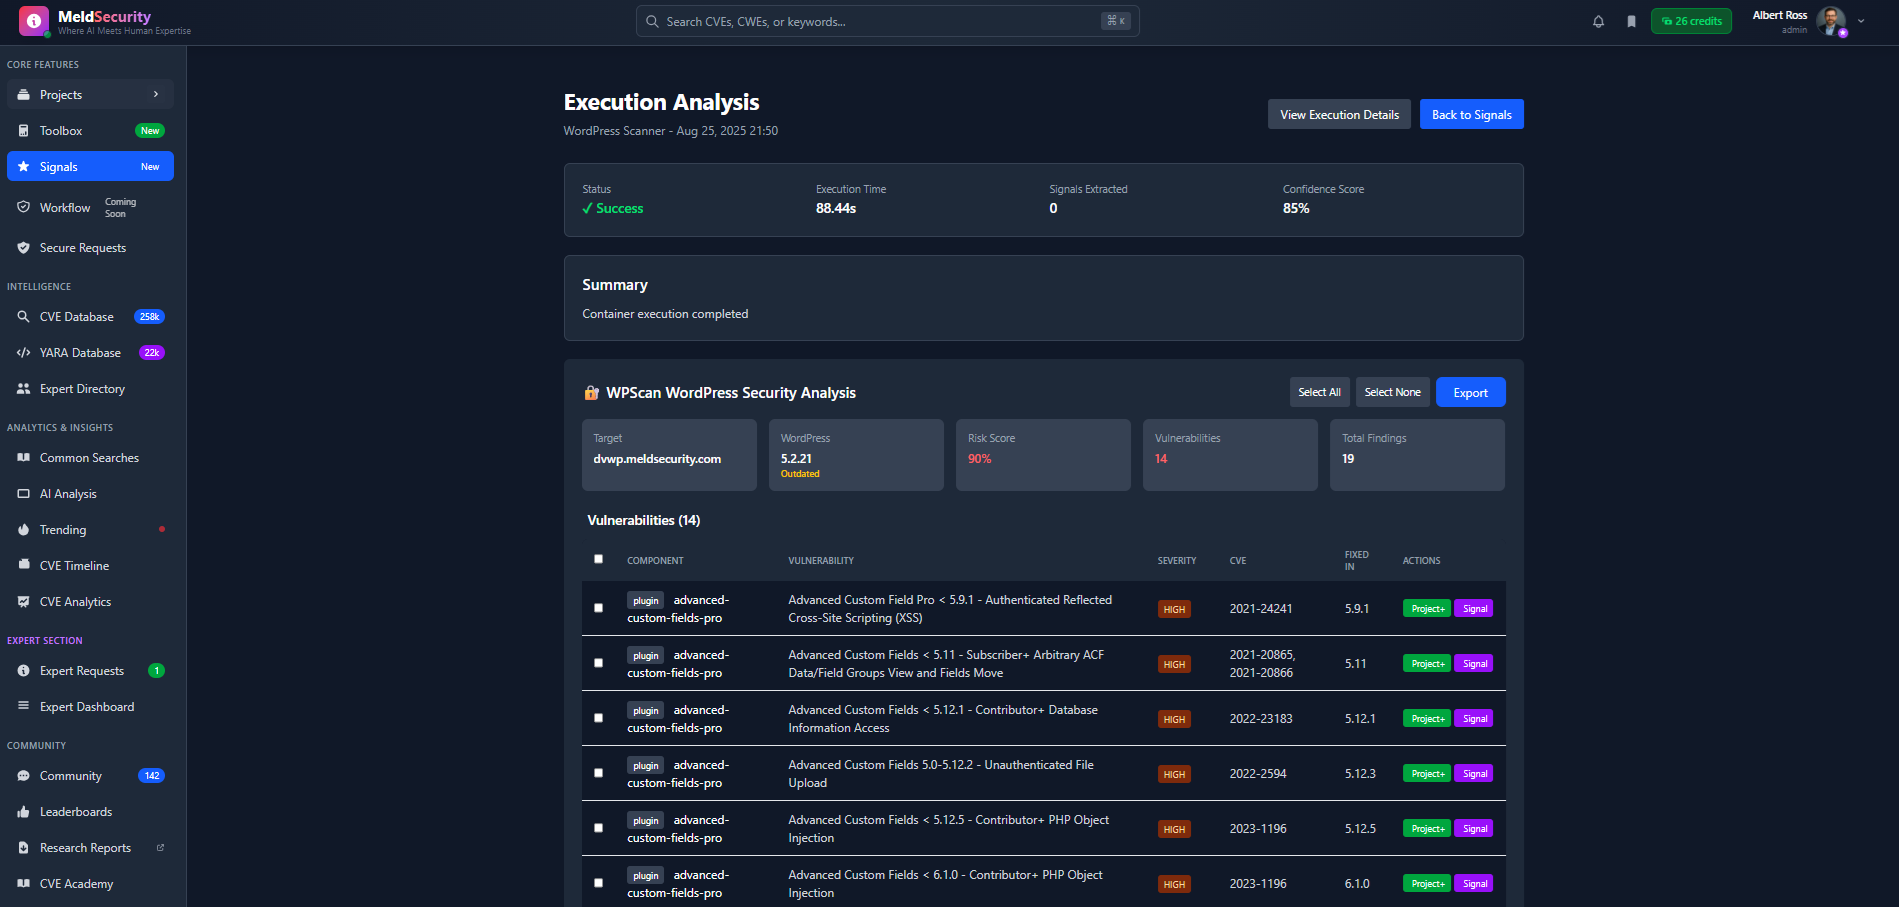Click Common Searches book icon
Image resolution: width=1899 pixels, height=907 pixels.
pyautogui.click(x=24, y=458)
